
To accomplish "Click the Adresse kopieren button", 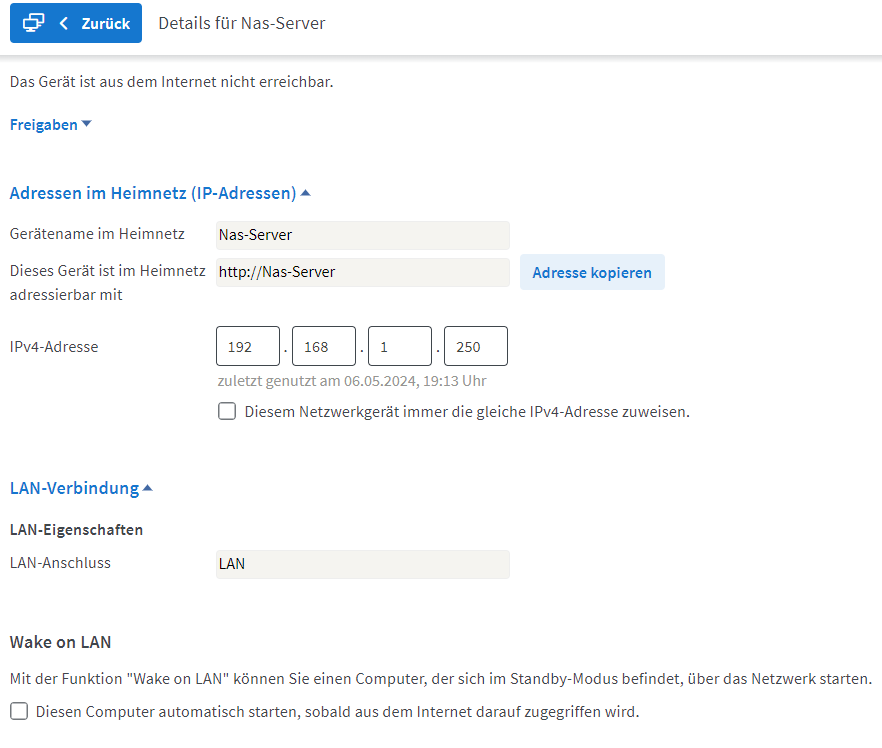I will click(x=592, y=272).
